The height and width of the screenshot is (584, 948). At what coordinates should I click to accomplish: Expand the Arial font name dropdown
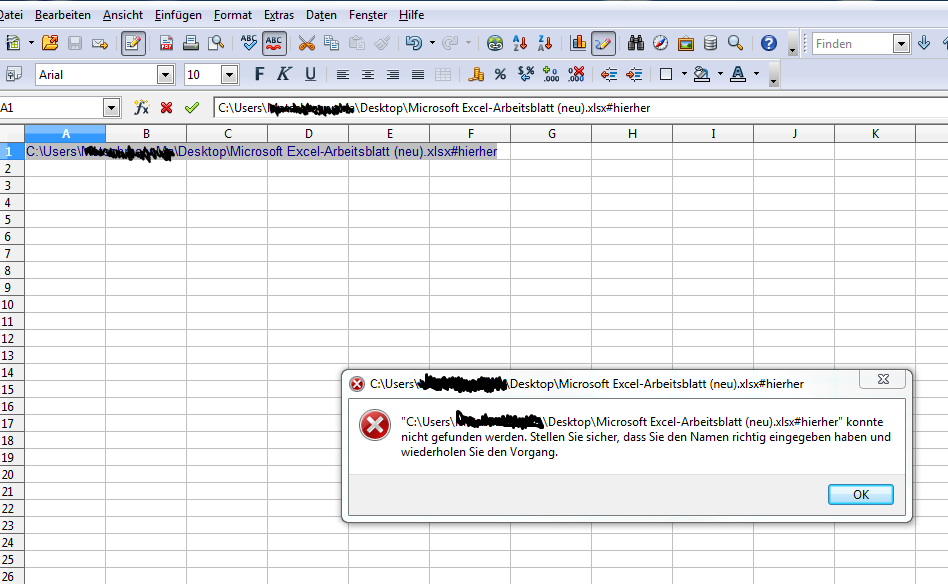tap(165, 75)
